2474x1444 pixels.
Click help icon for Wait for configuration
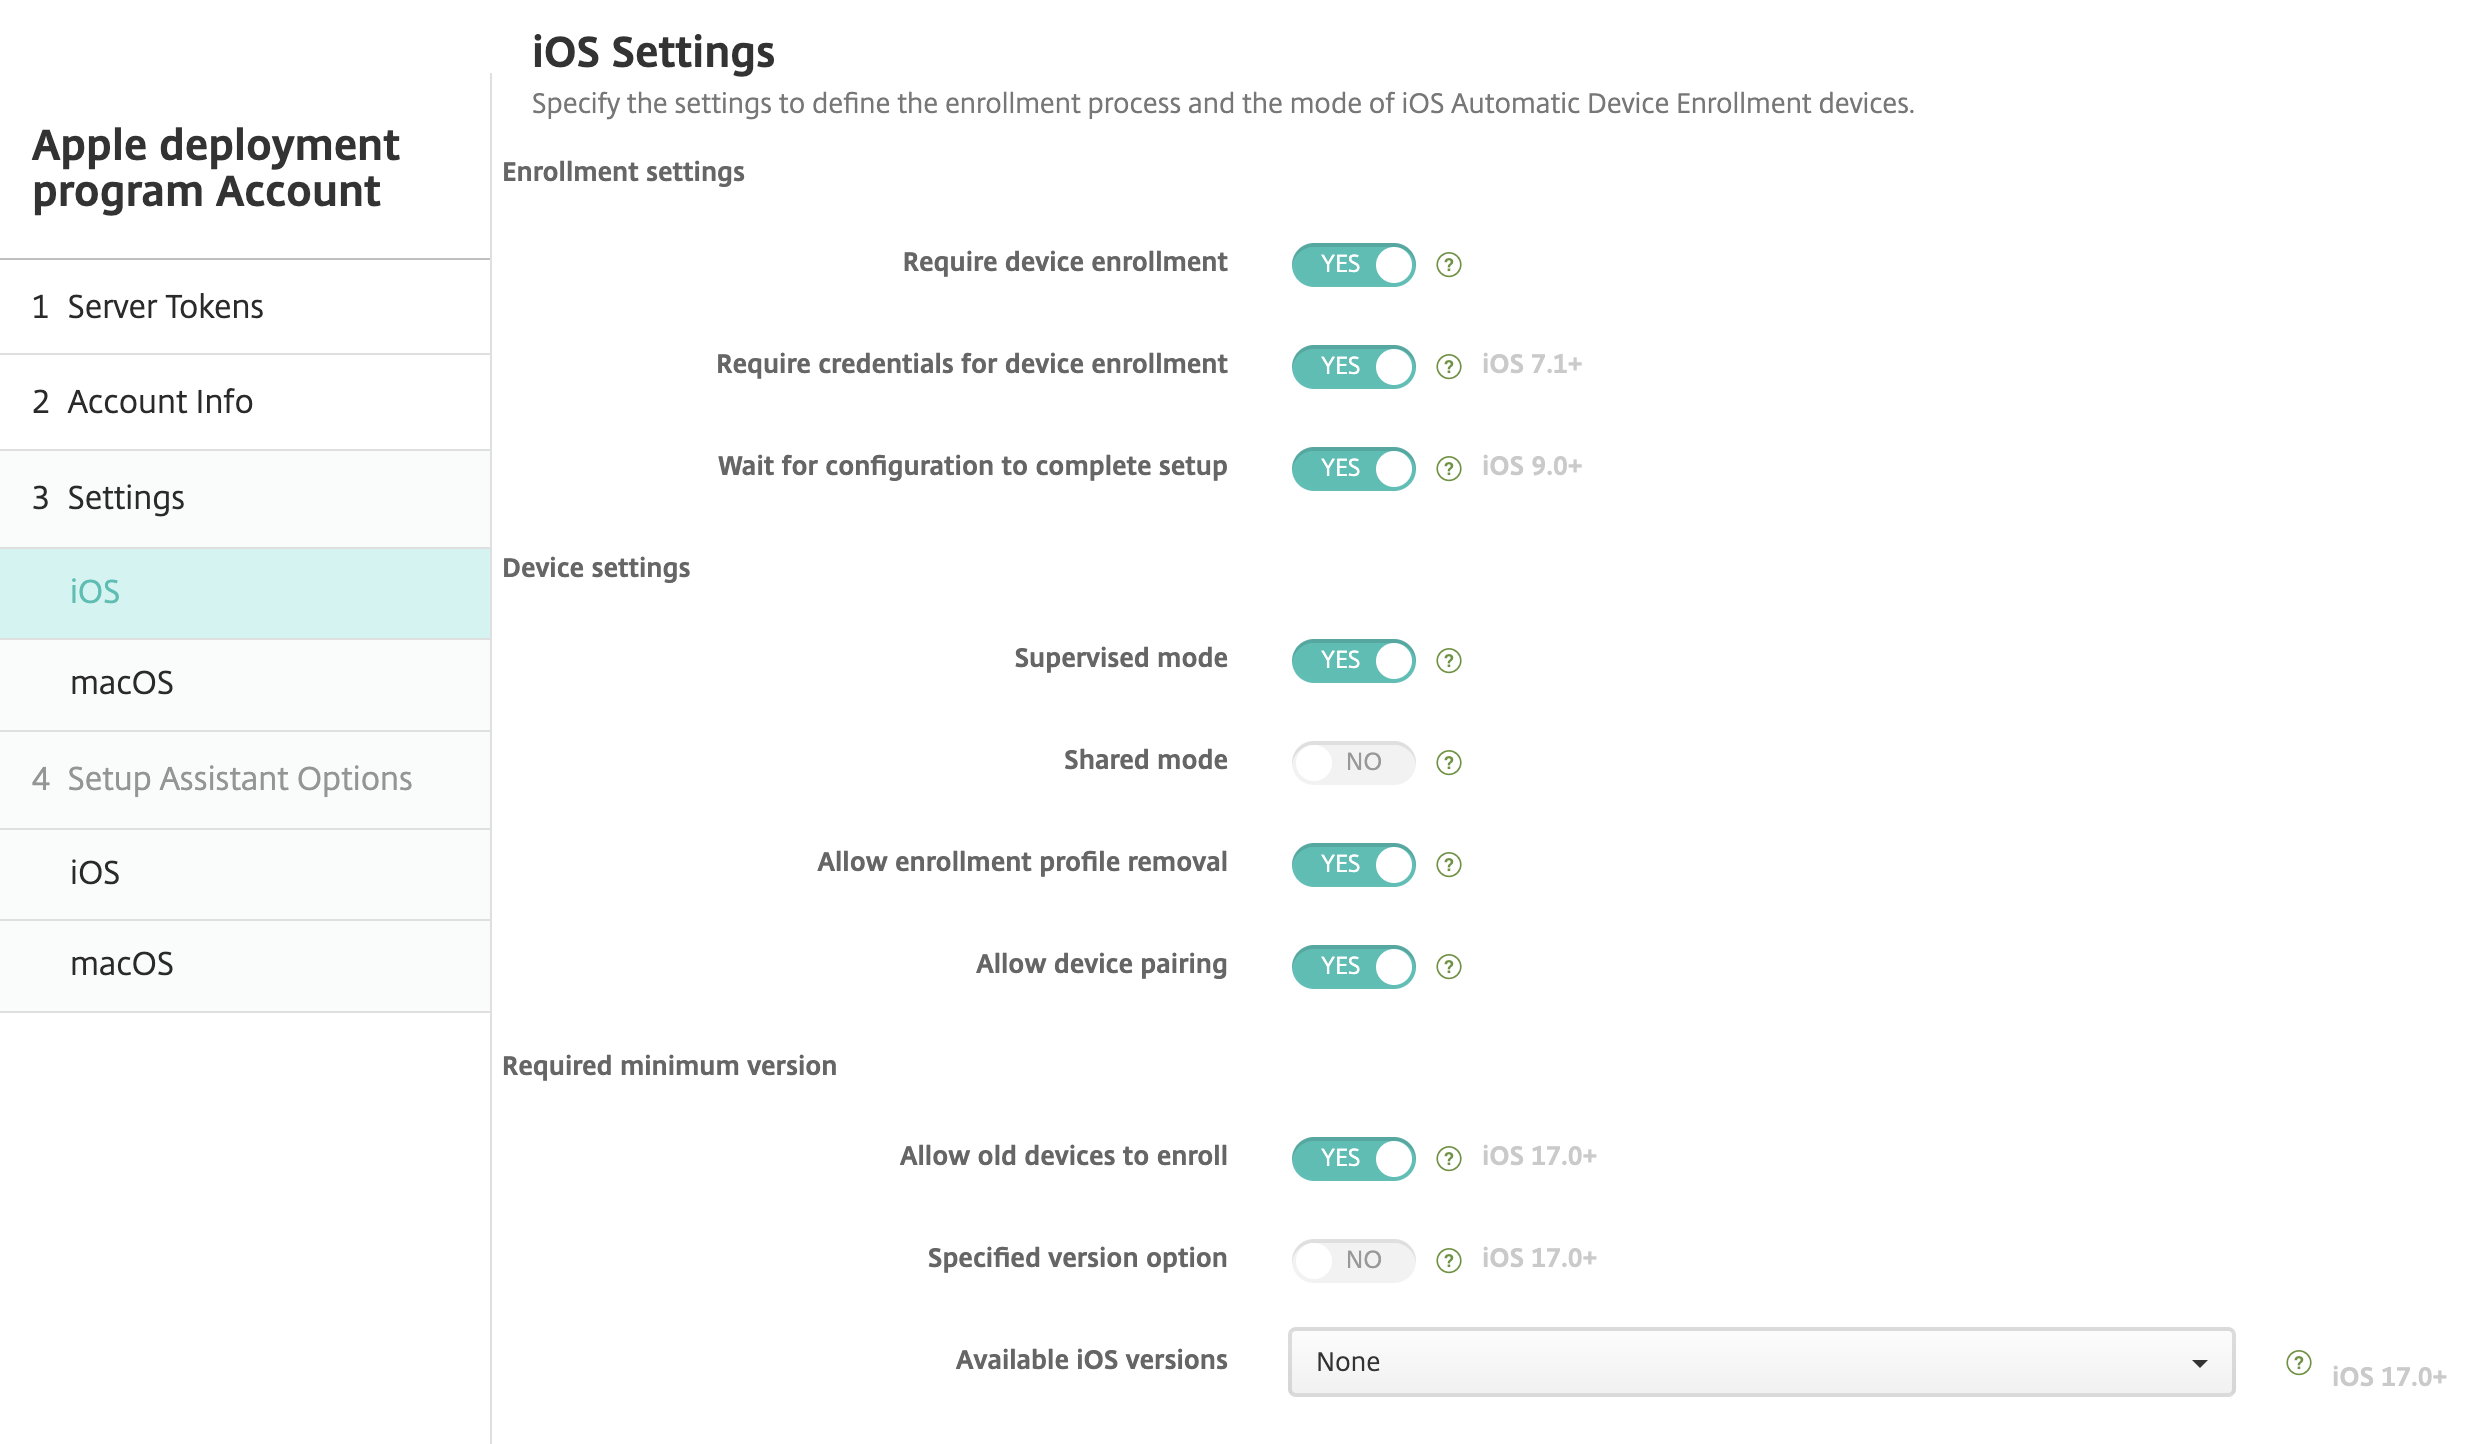[1448, 469]
